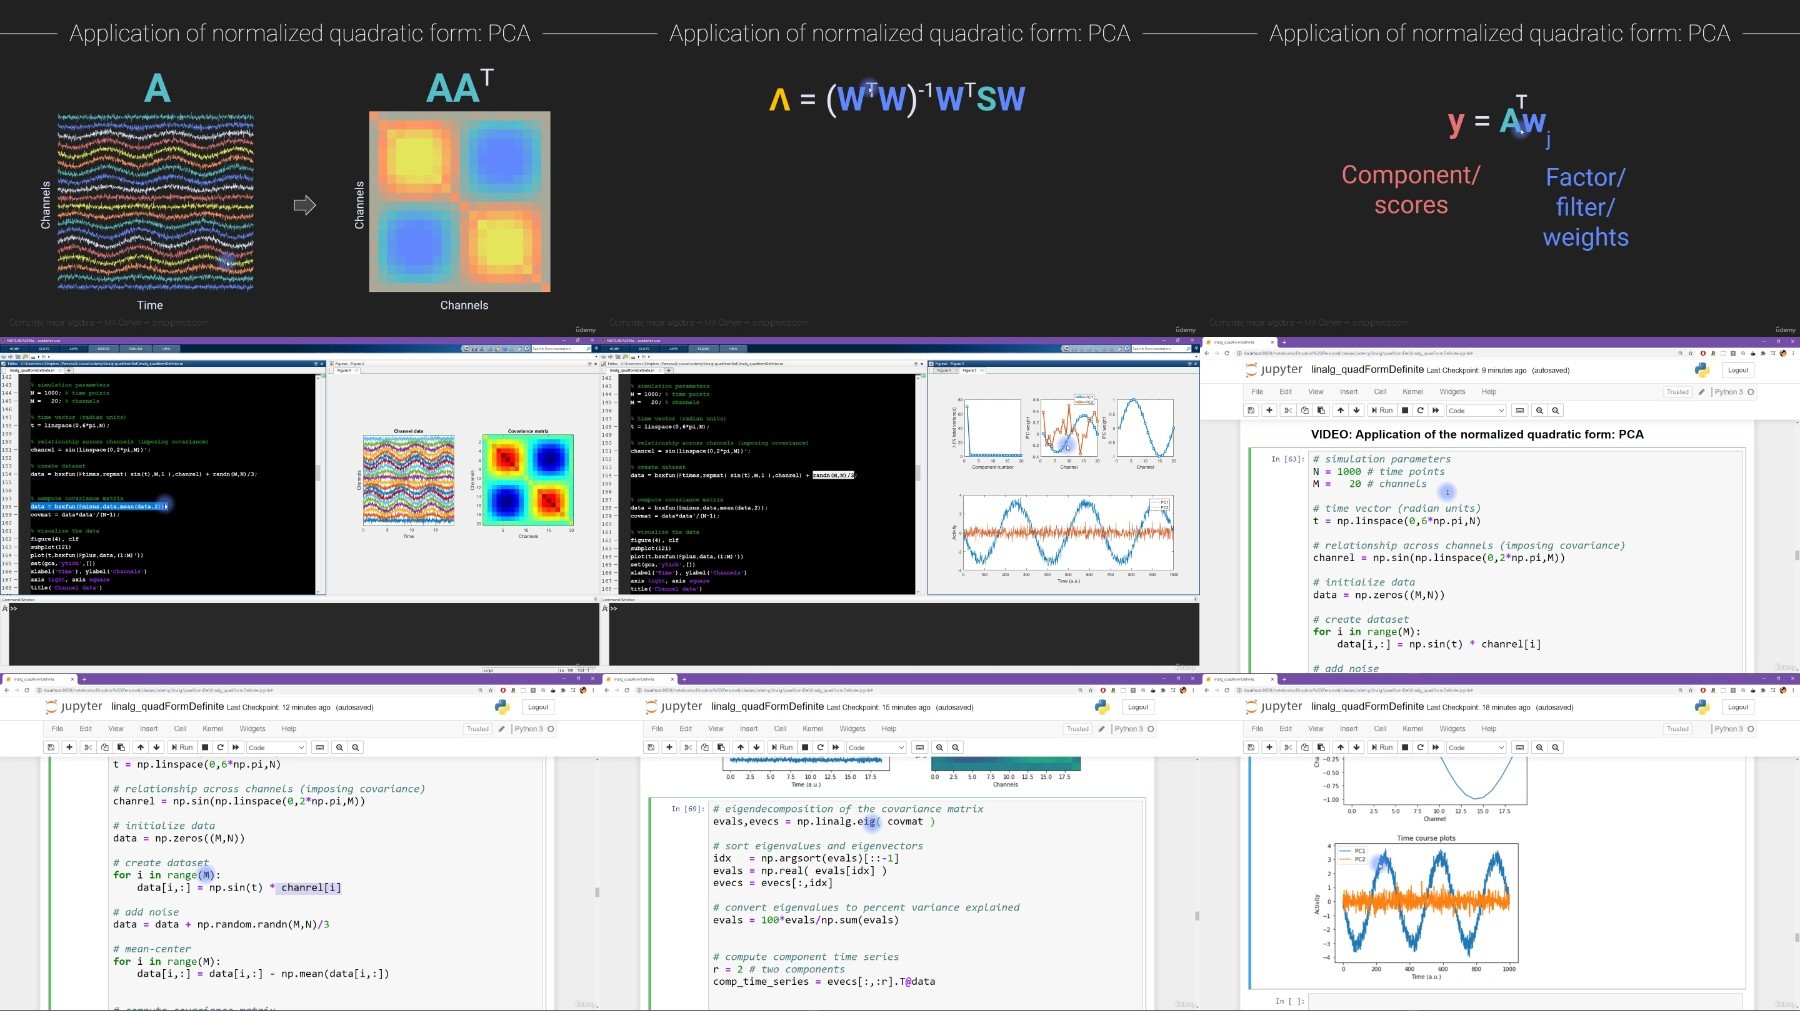The width and height of the screenshot is (1800, 1011).
Task: Open Widgets menu in 18-minutes-ago notebook
Action: click(x=1452, y=729)
